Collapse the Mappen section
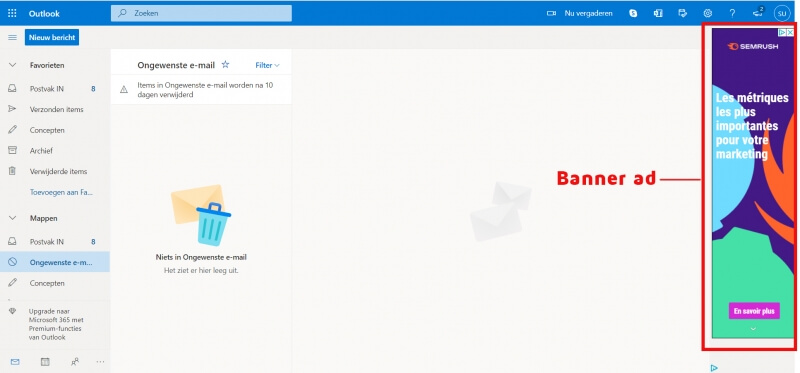This screenshot has height=373, width=800. pyautogui.click(x=12, y=218)
